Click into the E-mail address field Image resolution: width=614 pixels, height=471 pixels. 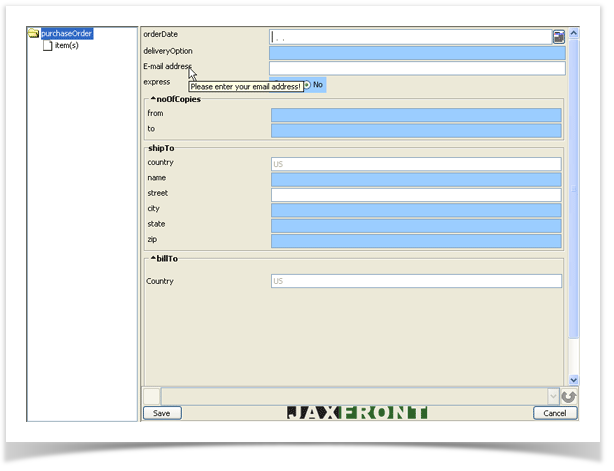coord(416,68)
